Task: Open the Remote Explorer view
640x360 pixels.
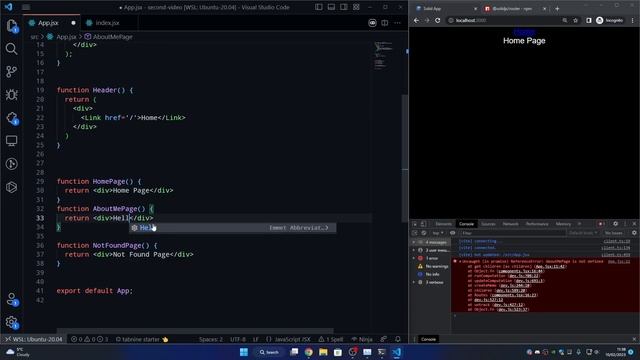Action: 11,141
